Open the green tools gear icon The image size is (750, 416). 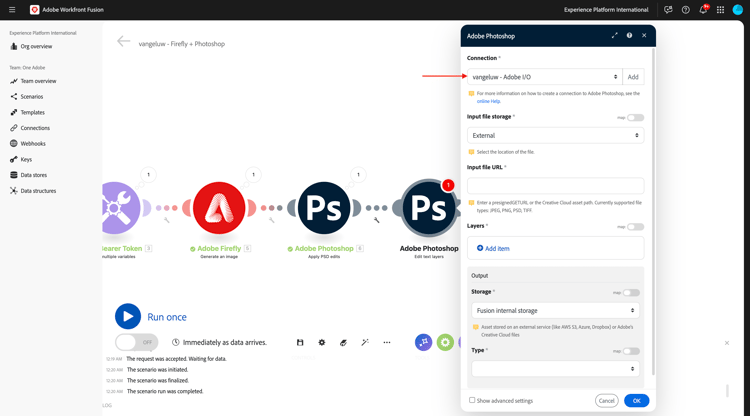[x=445, y=342]
